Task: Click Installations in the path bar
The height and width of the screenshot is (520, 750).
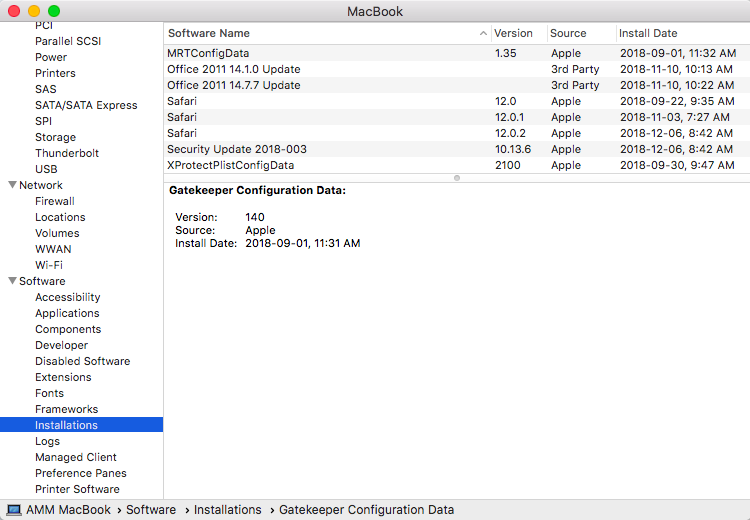Action: tap(228, 510)
